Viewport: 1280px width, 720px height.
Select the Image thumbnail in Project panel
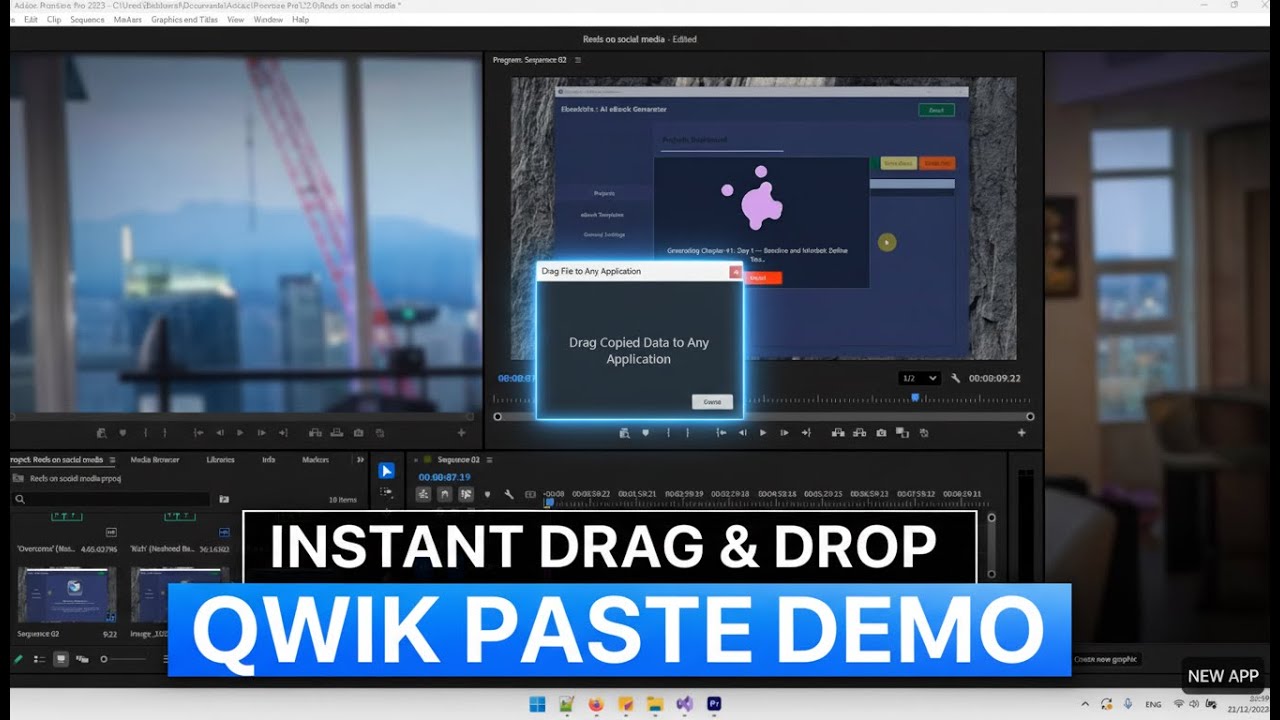pyautogui.click(x=180, y=595)
